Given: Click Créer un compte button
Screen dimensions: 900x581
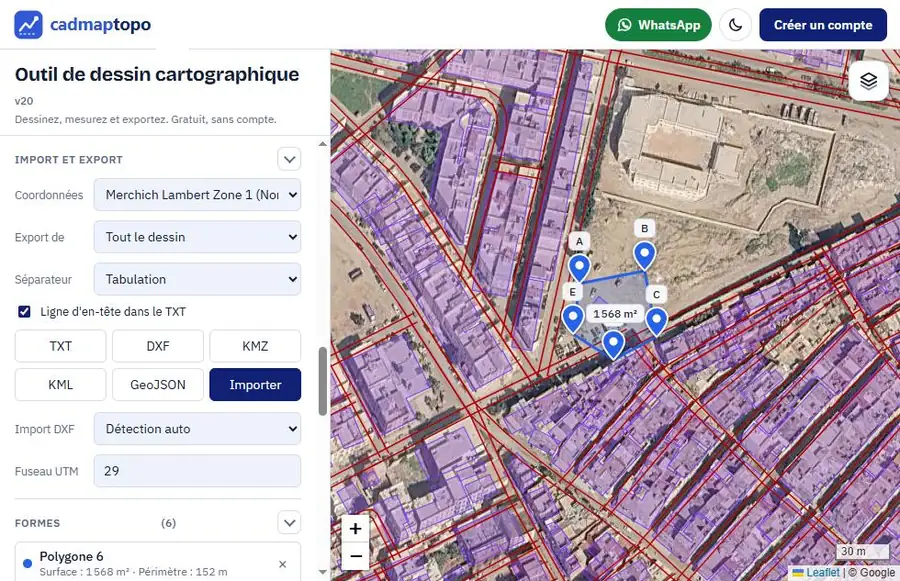Looking at the screenshot, I should pos(823,25).
